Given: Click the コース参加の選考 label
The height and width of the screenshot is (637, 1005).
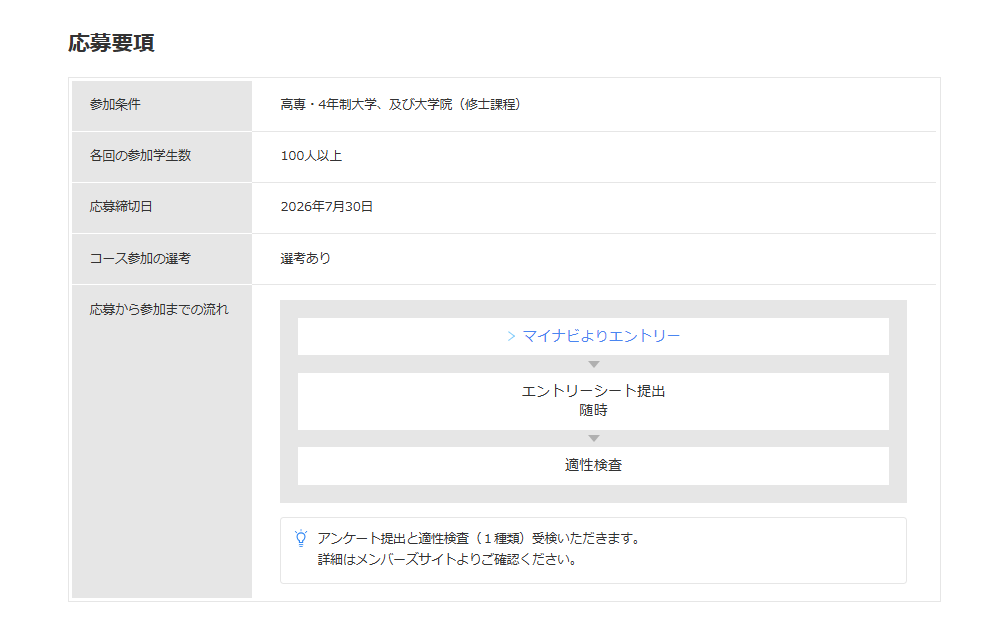Looking at the screenshot, I should tap(140, 258).
